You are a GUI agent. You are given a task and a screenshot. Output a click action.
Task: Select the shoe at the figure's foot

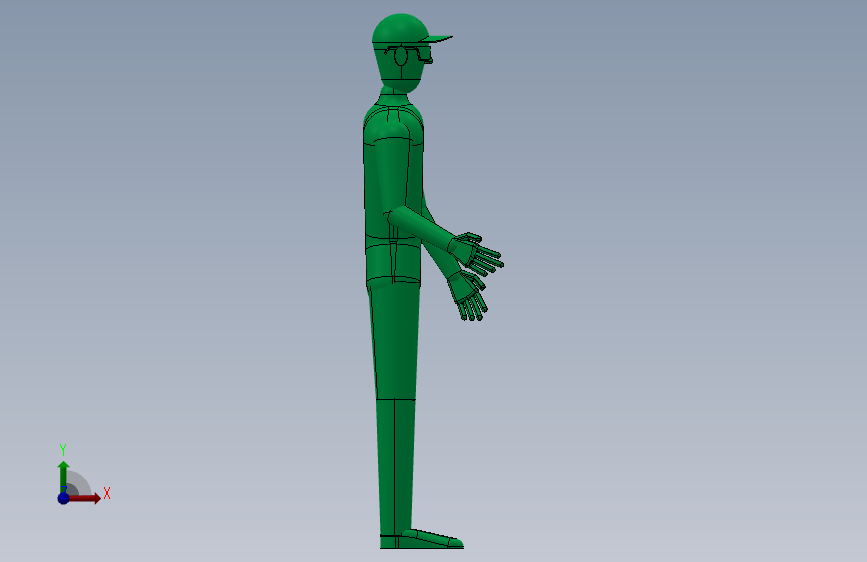422,540
